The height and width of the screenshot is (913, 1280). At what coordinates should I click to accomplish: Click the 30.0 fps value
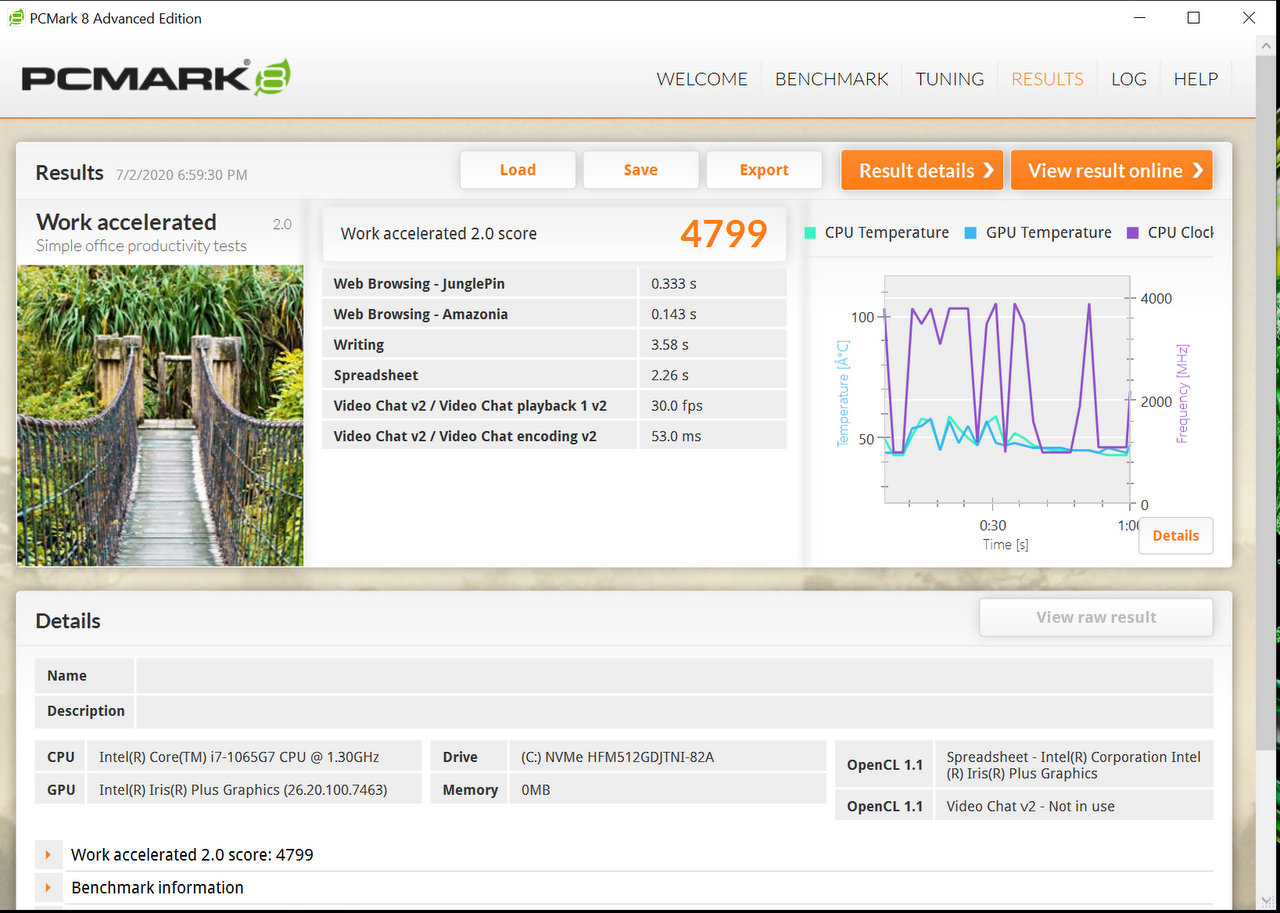coord(677,406)
